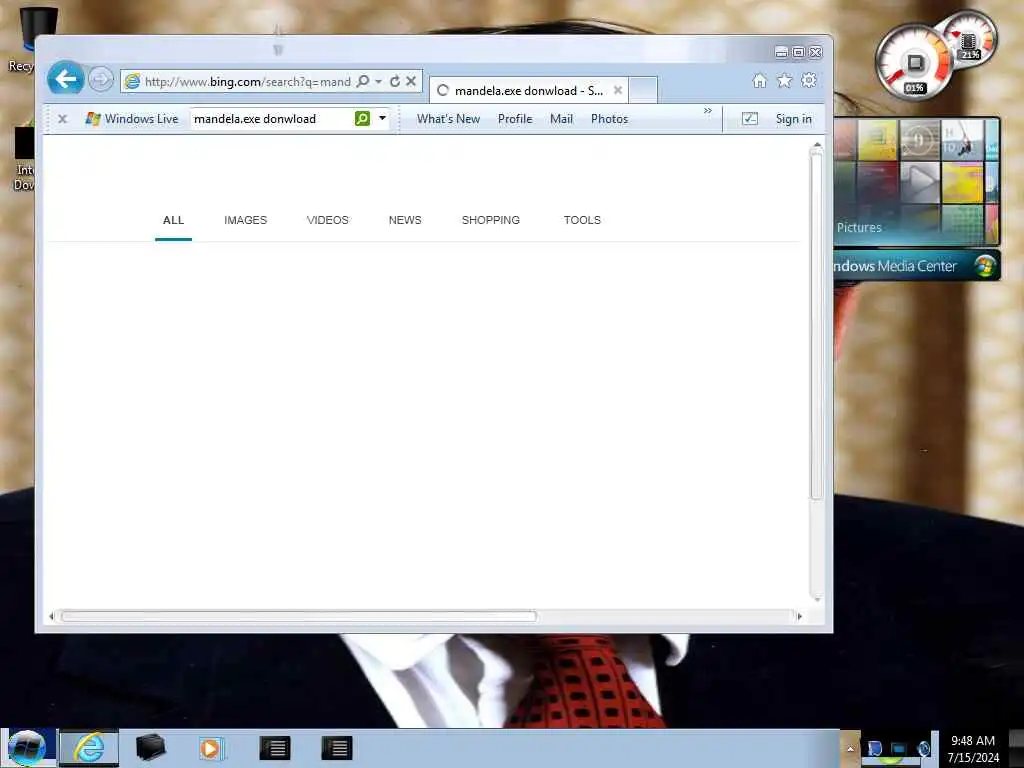Focus the bing.com address field
The height and width of the screenshot is (768, 1024).
pos(247,82)
